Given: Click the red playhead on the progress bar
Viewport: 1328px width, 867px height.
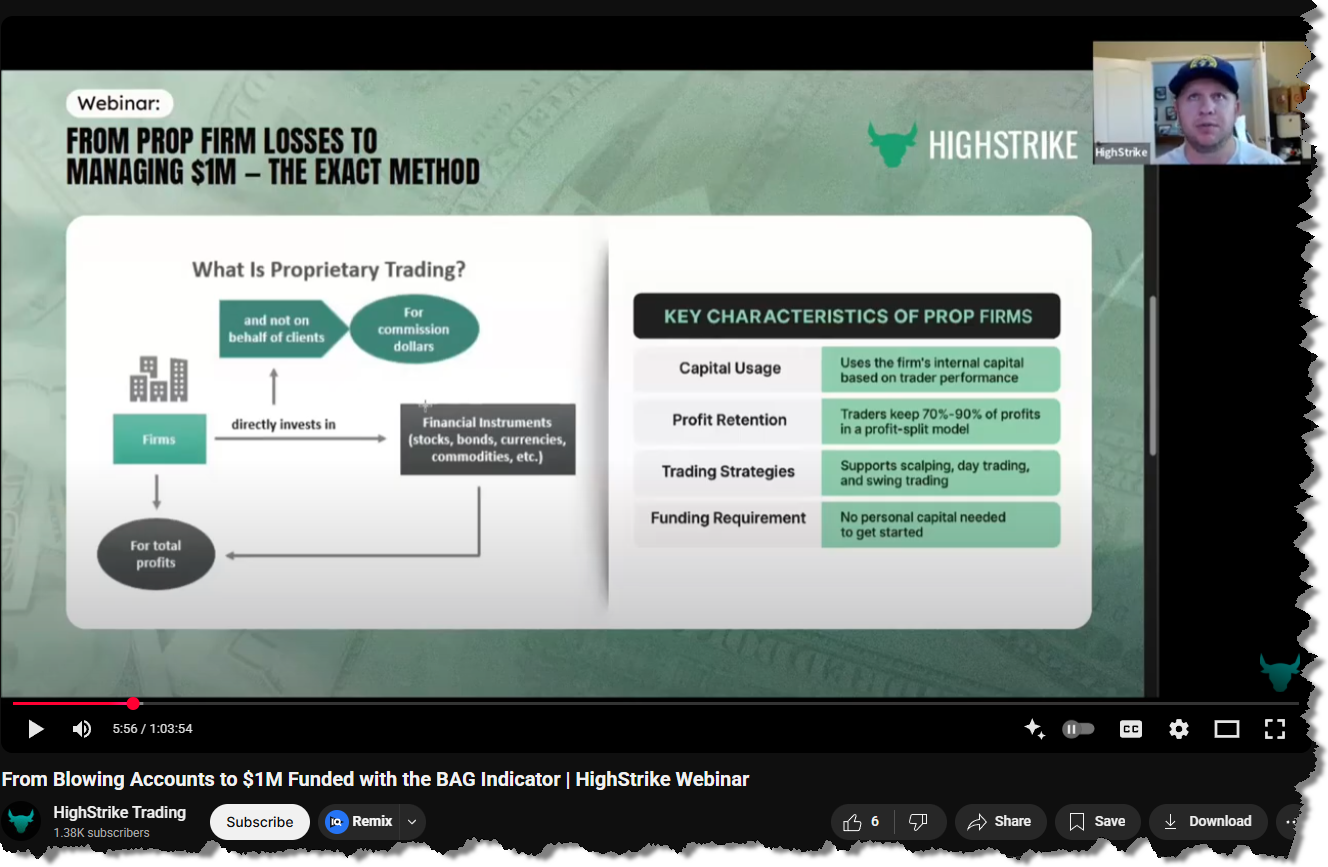Looking at the screenshot, I should (x=134, y=704).
